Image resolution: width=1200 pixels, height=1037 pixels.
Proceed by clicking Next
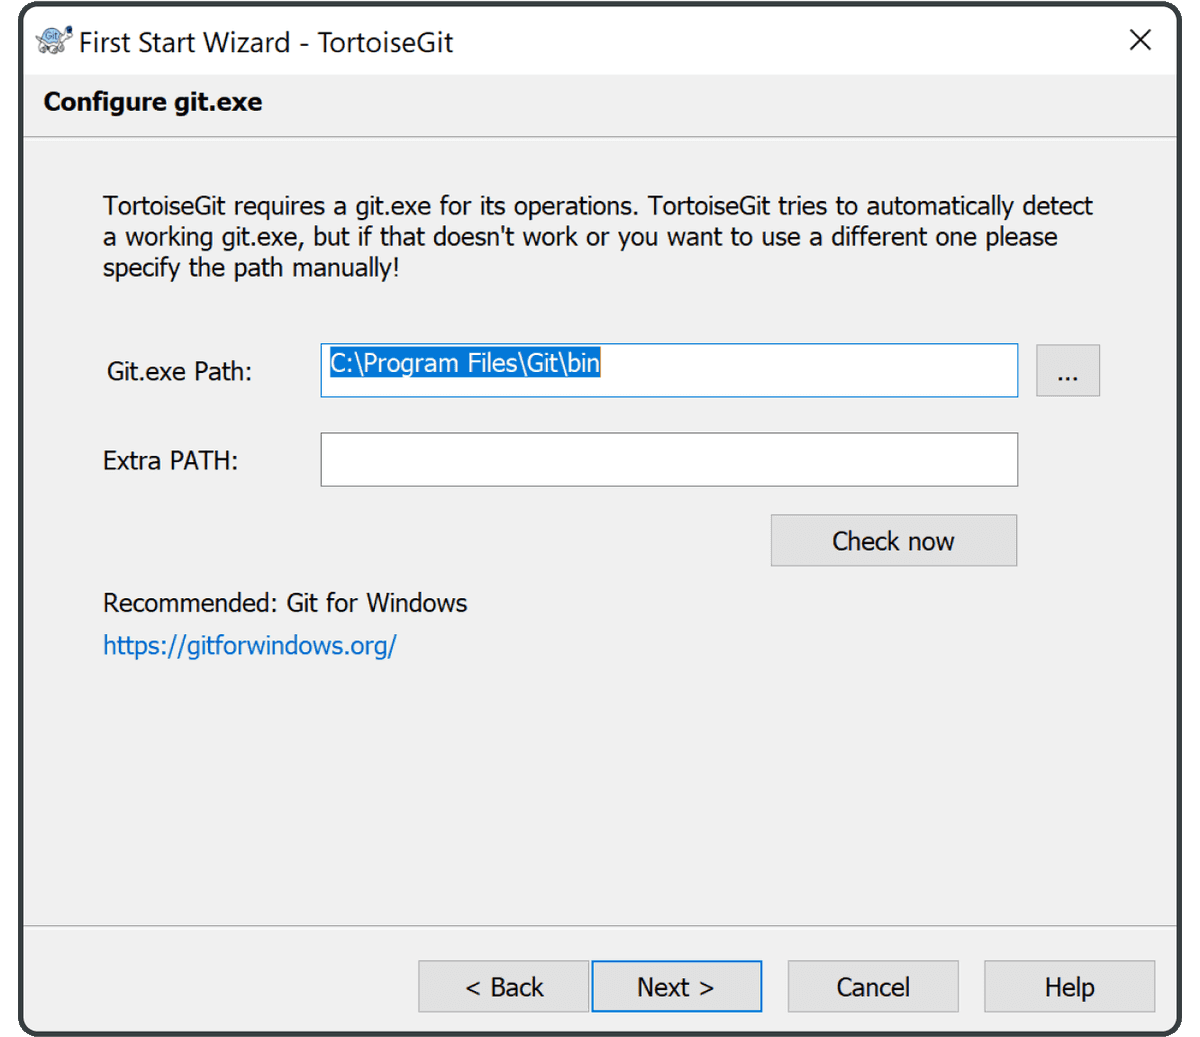click(676, 986)
